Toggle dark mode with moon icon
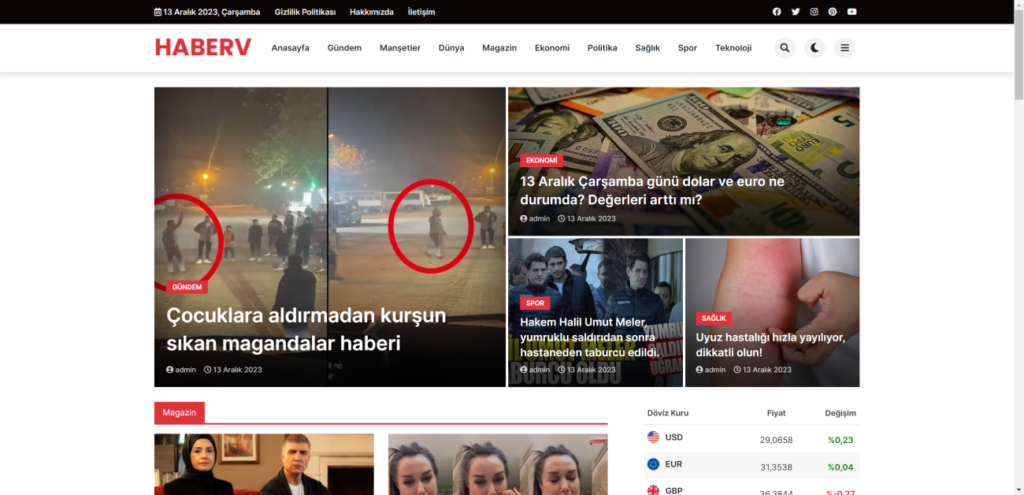Viewport: 1024px width, 495px height. point(815,48)
